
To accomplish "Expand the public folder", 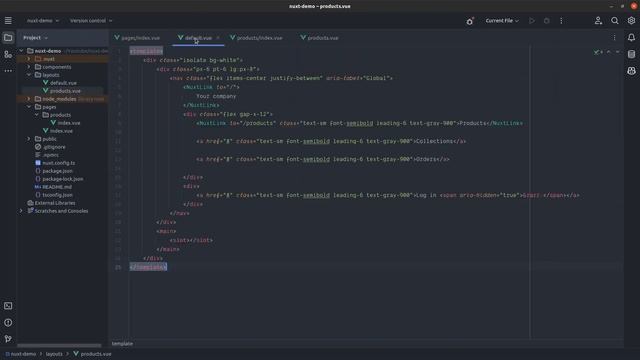I will [x=29, y=139].
